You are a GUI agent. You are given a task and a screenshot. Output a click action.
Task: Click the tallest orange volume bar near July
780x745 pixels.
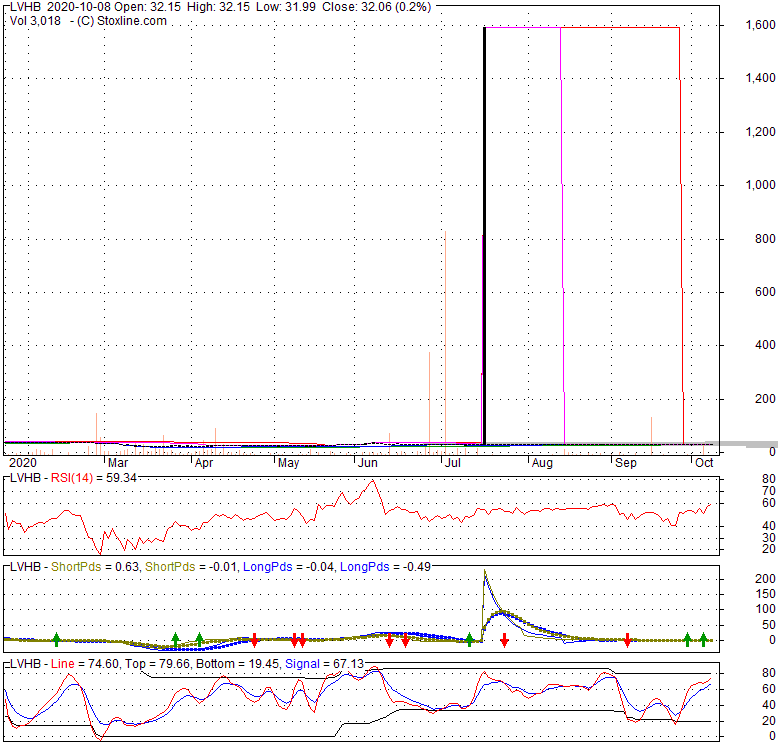click(445, 342)
